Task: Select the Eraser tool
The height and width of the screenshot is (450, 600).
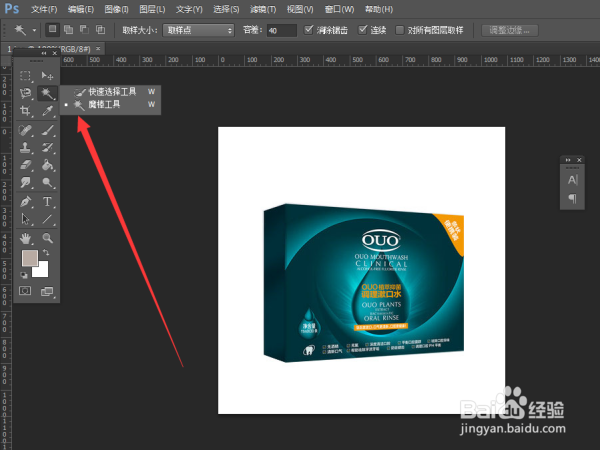Action: click(25, 165)
